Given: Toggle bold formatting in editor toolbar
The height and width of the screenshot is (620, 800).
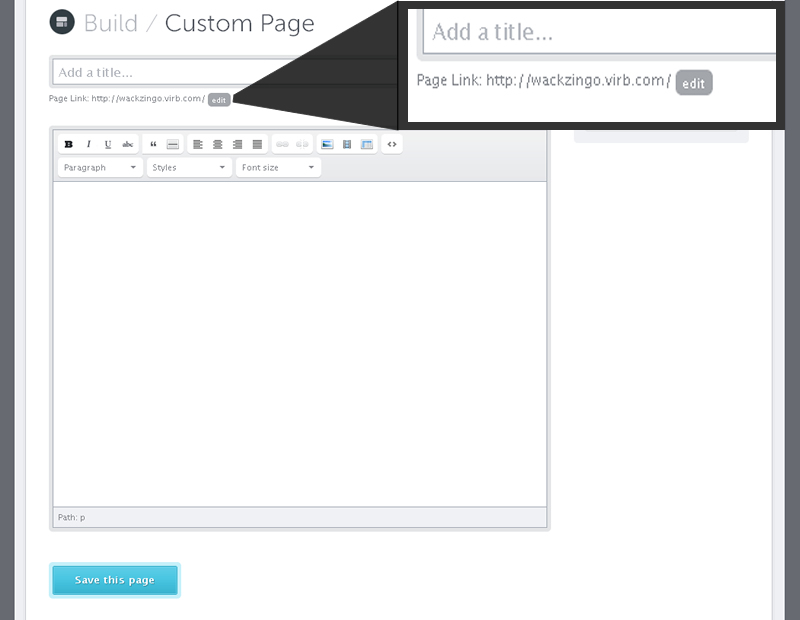Looking at the screenshot, I should coord(68,144).
